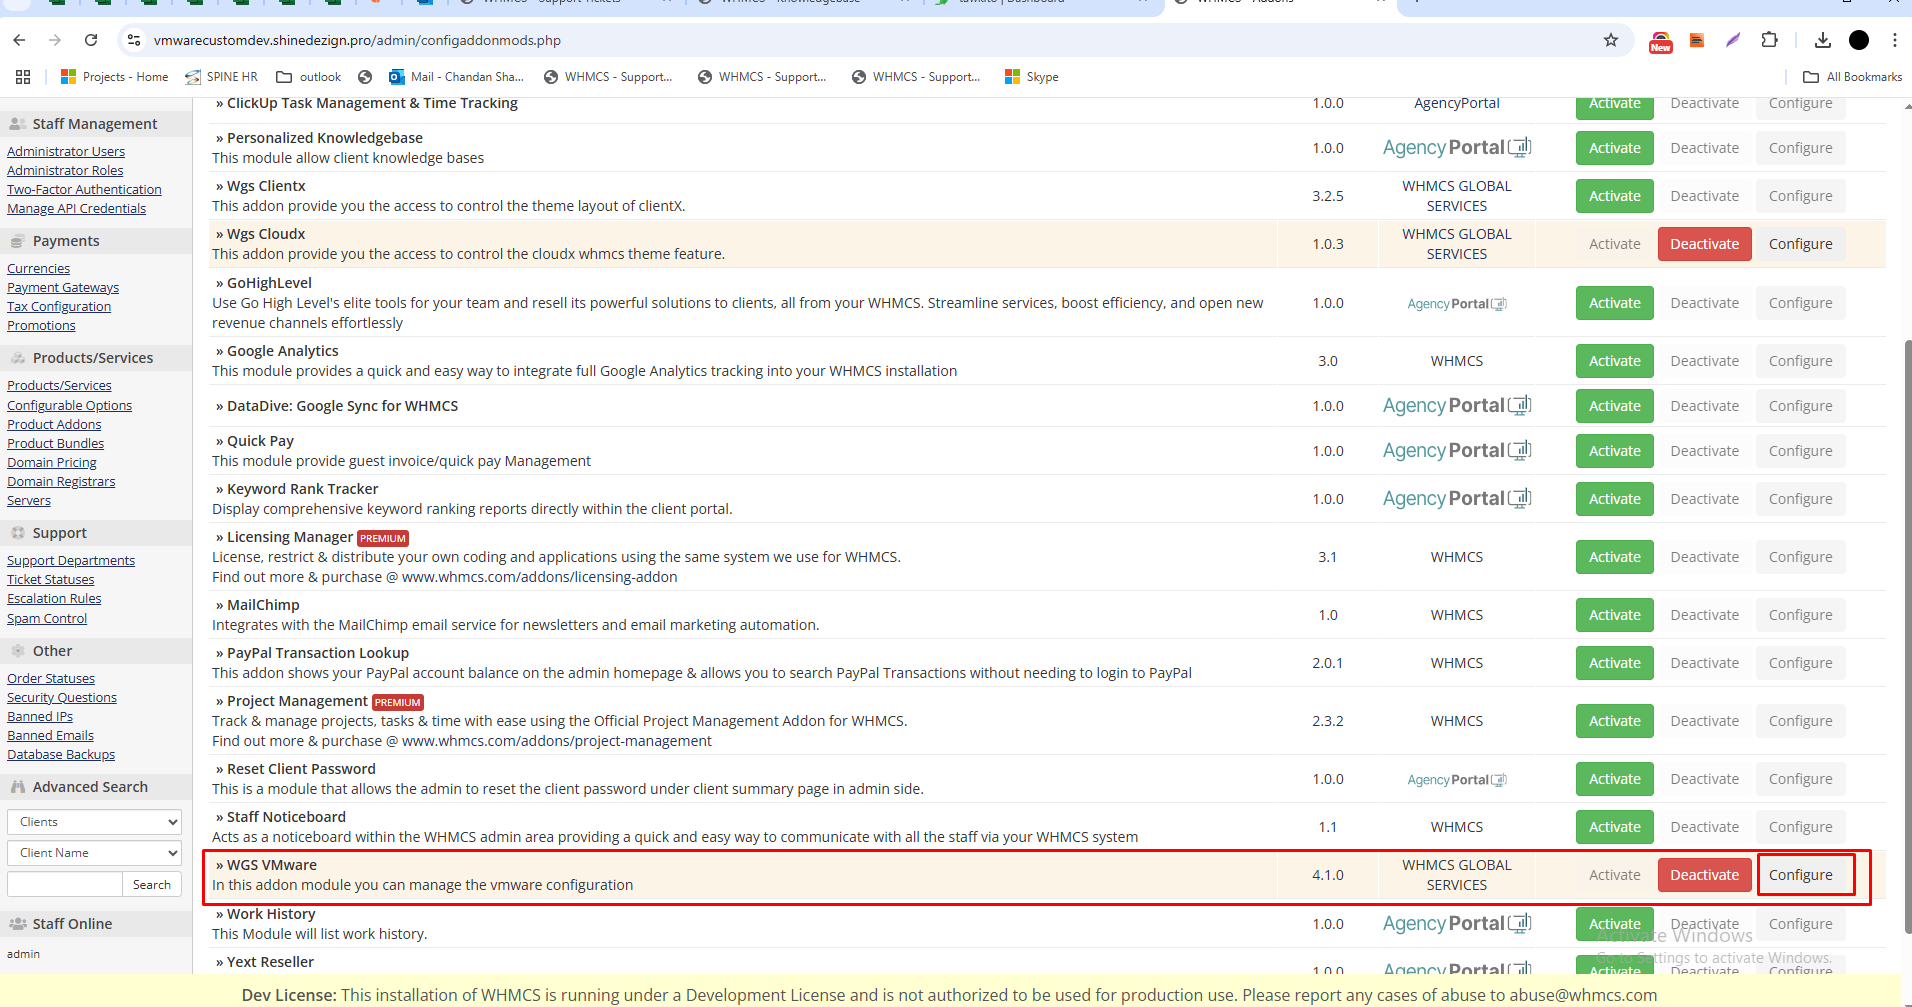Open the outlook bookmark folder
This screenshot has width=1912, height=1007.
point(308,77)
